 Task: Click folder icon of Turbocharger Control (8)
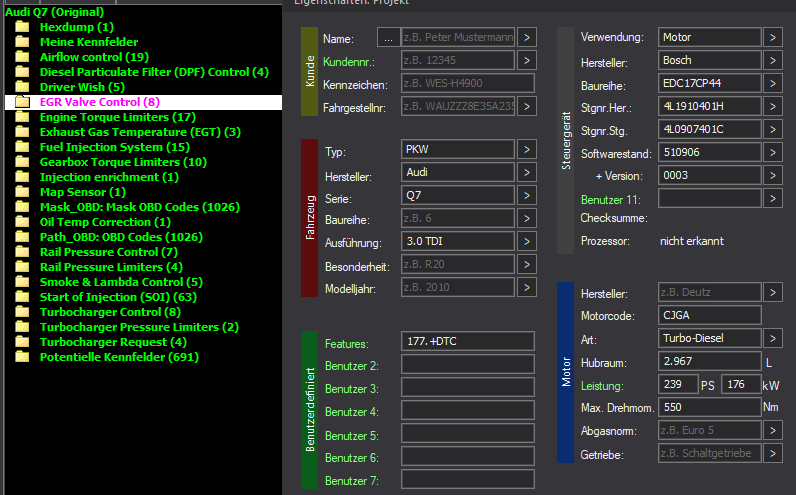pyautogui.click(x=22, y=312)
